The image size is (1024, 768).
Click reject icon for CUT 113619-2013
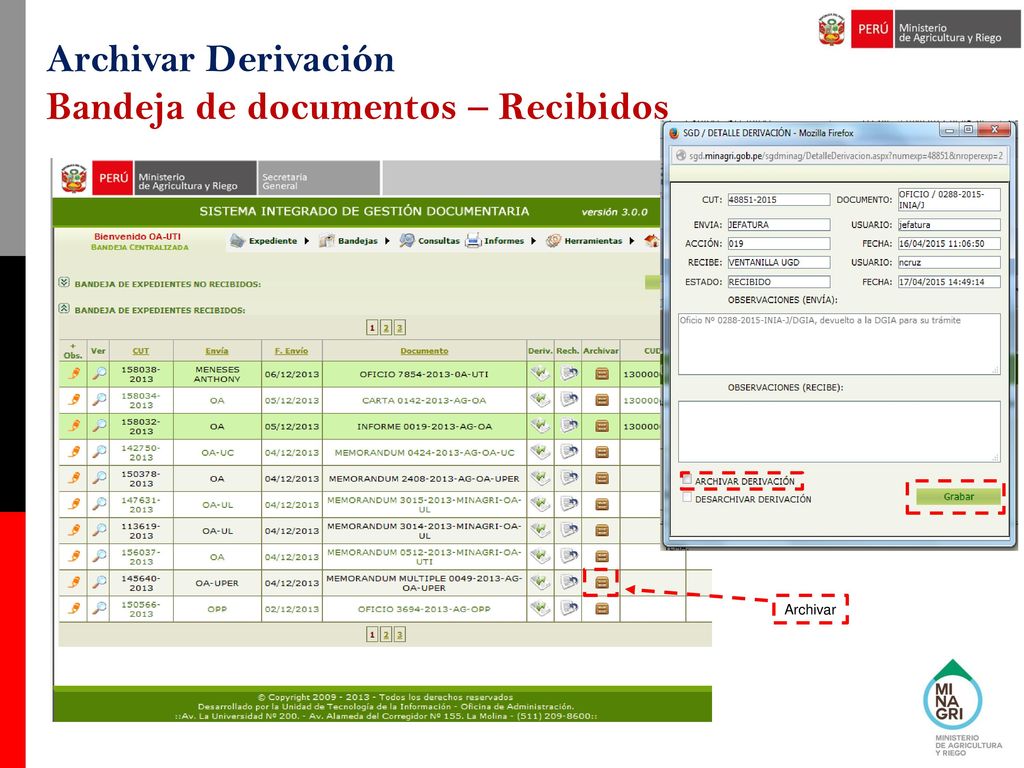tap(569, 530)
